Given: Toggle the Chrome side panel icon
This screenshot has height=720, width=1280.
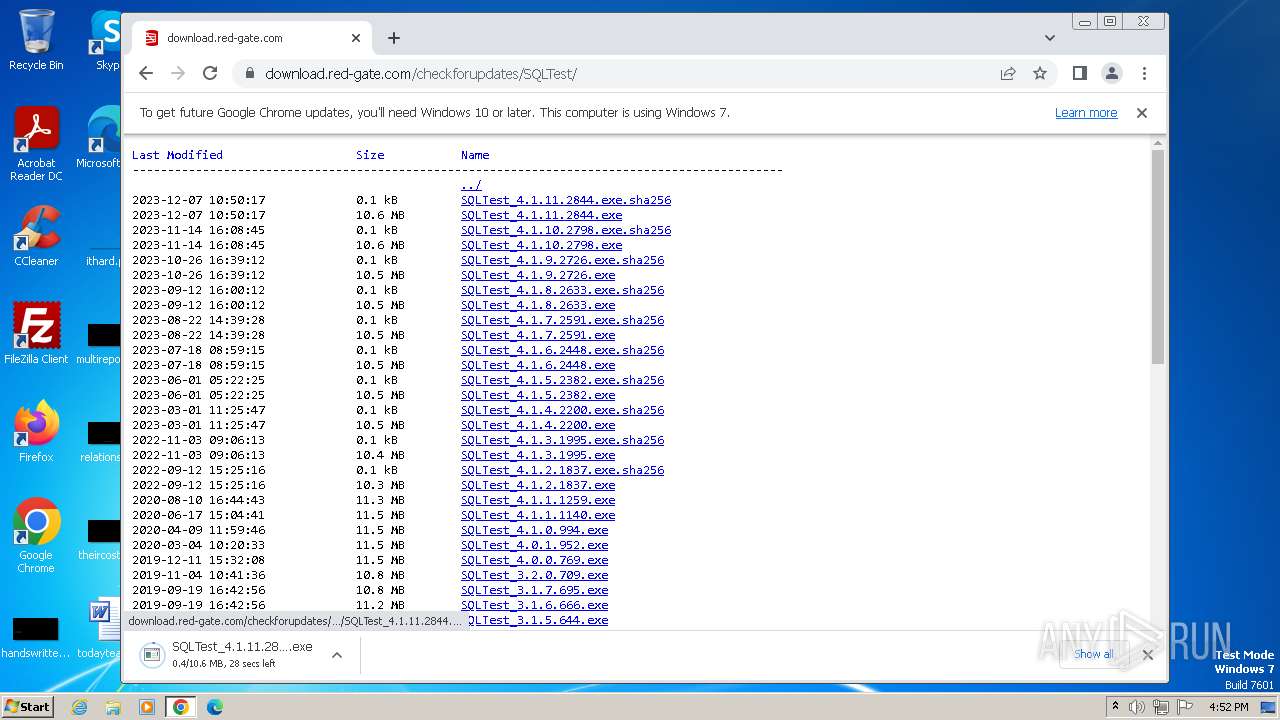Looking at the screenshot, I should [x=1080, y=73].
